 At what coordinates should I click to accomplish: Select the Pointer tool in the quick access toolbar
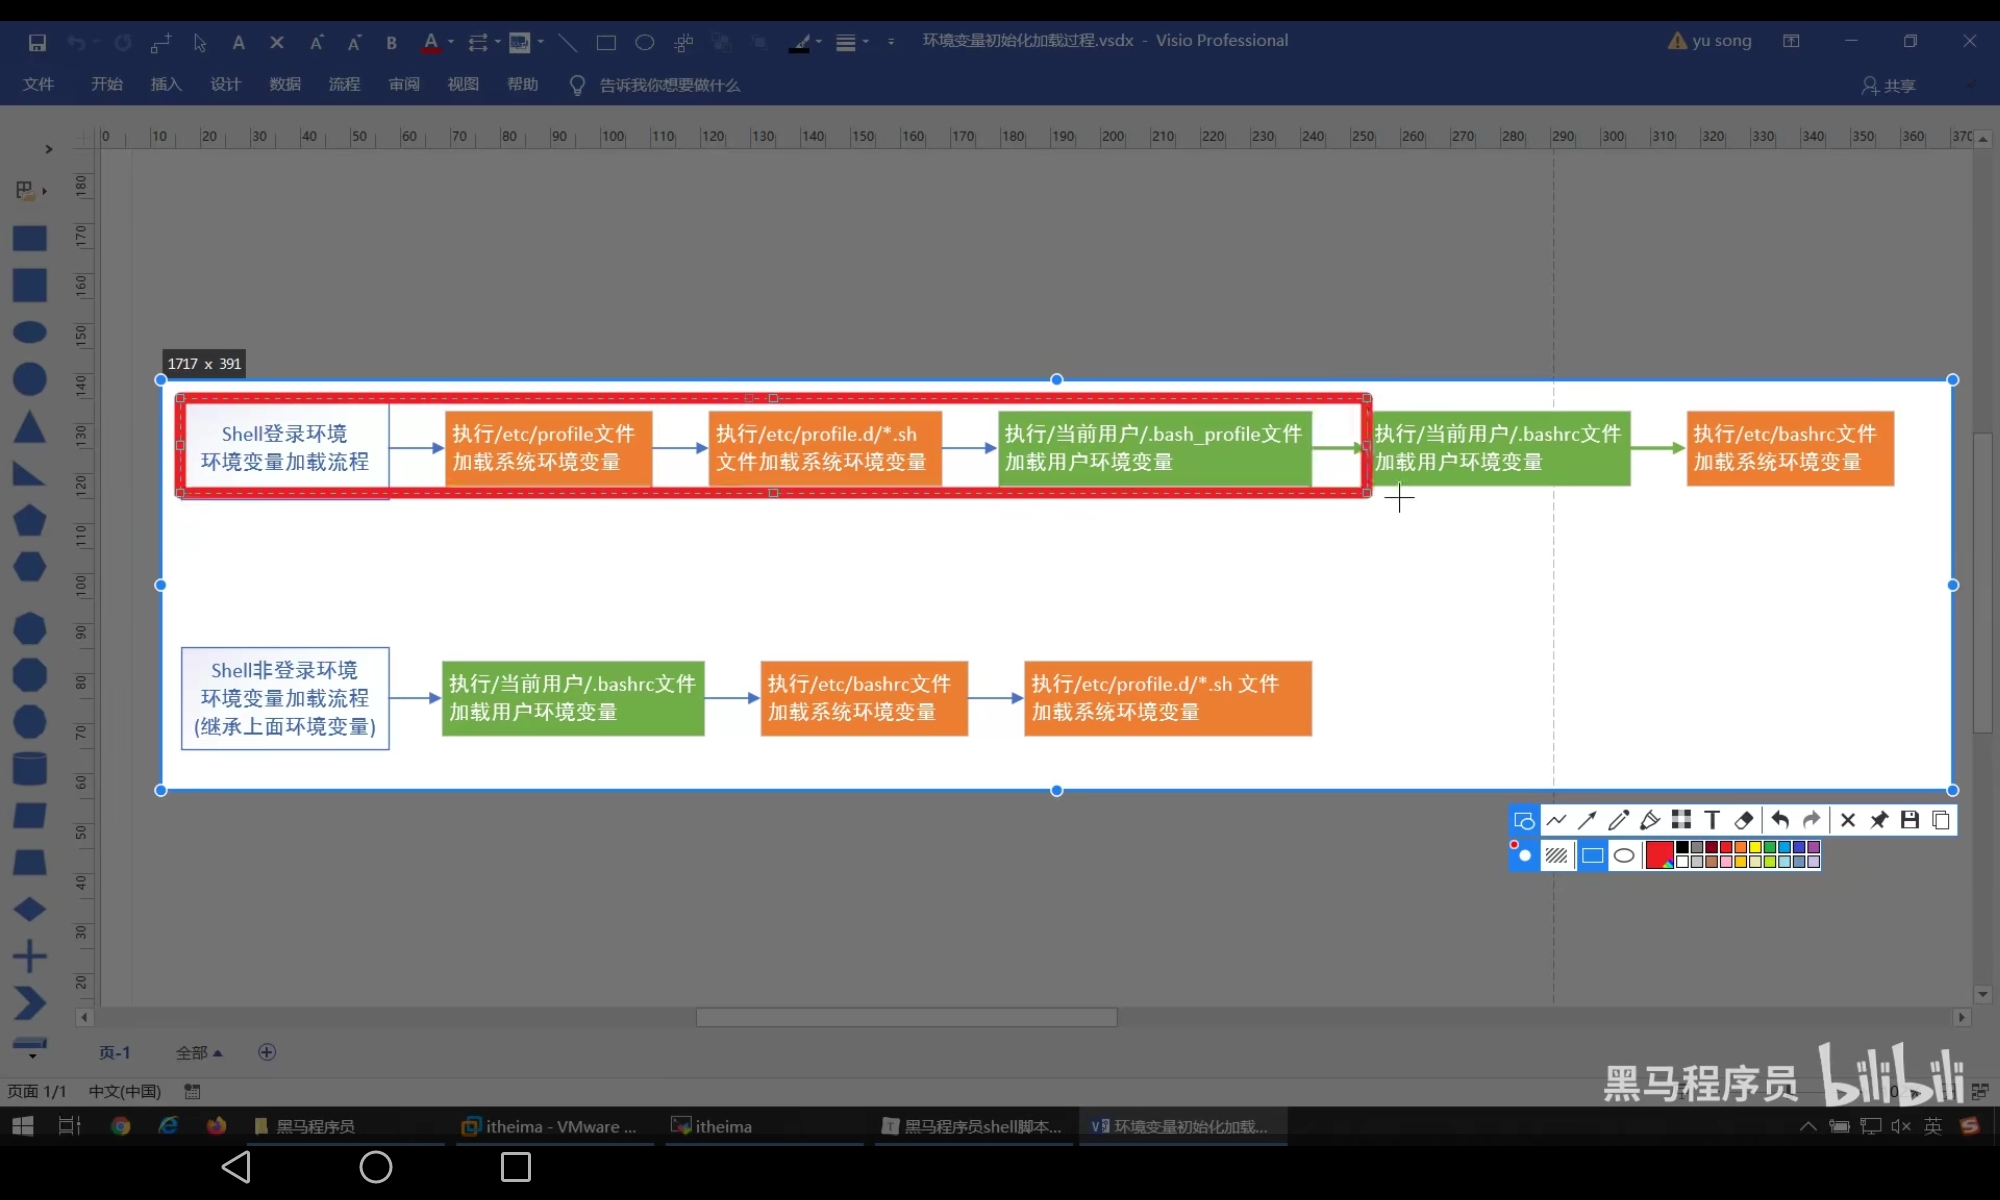199,42
